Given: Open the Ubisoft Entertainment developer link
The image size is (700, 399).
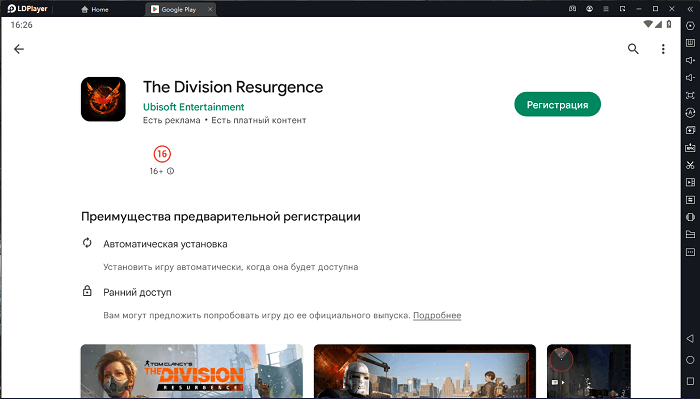Looking at the screenshot, I should [x=193, y=107].
